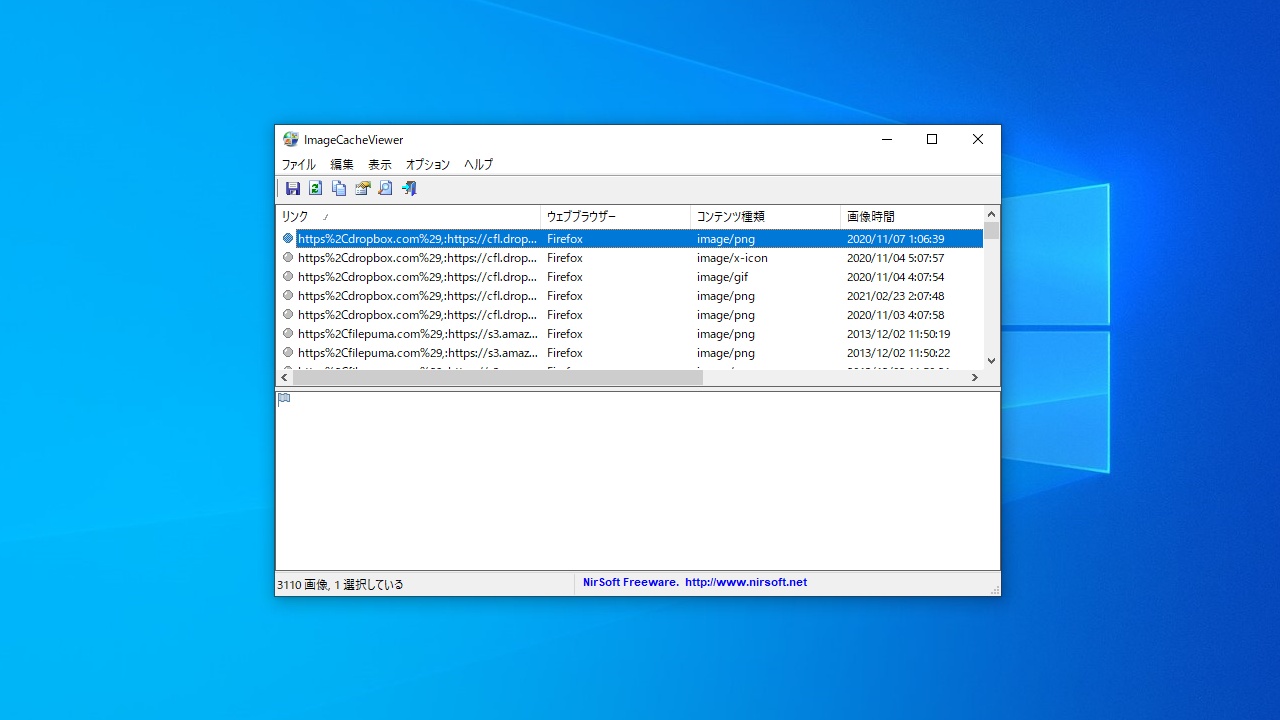Viewport: 1280px width, 720px height.
Task: Click the empty image preview pane
Action: (x=638, y=481)
